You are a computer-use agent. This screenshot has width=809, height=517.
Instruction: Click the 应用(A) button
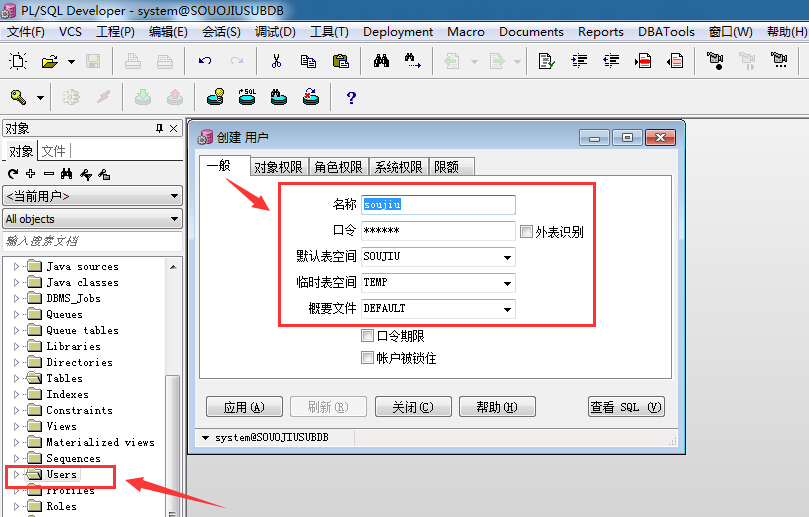244,407
